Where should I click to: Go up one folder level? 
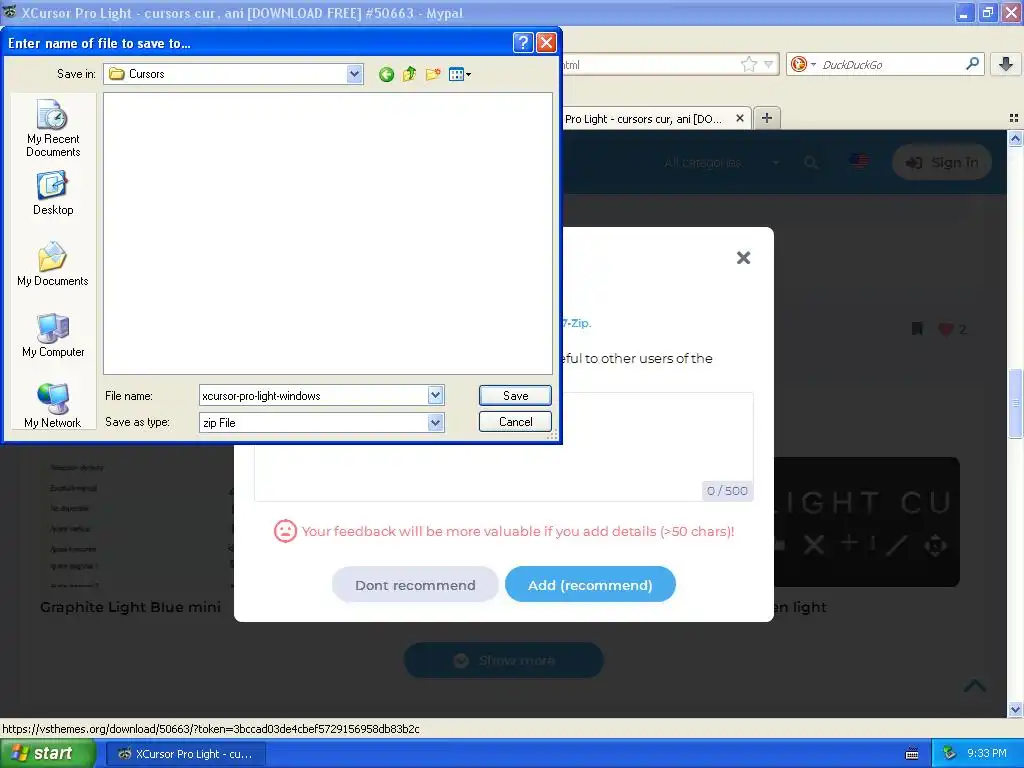coord(409,74)
